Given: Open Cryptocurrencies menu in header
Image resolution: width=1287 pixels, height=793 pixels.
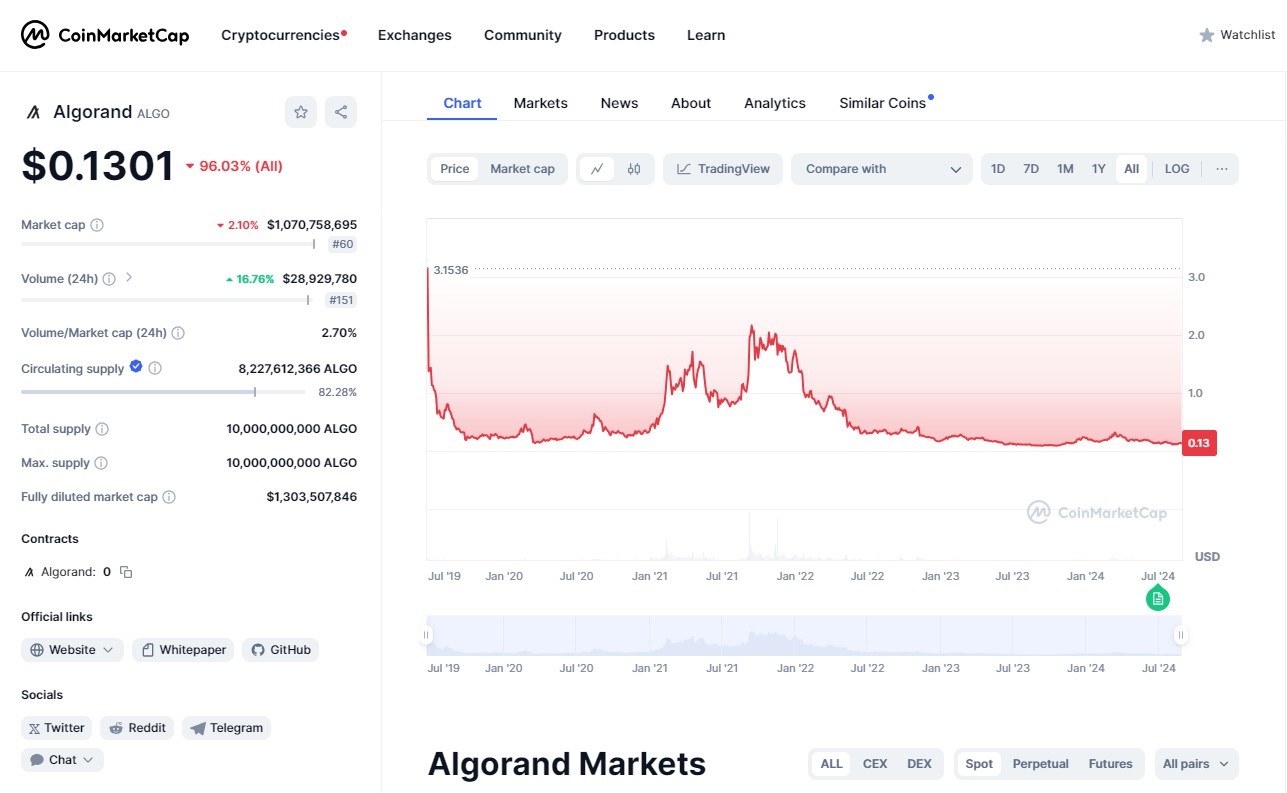Looking at the screenshot, I should [x=281, y=35].
